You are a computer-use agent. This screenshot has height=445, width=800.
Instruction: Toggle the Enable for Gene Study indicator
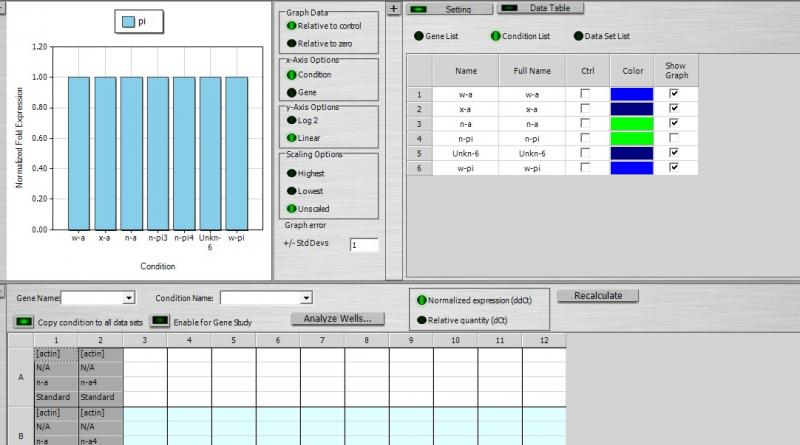tap(160, 320)
